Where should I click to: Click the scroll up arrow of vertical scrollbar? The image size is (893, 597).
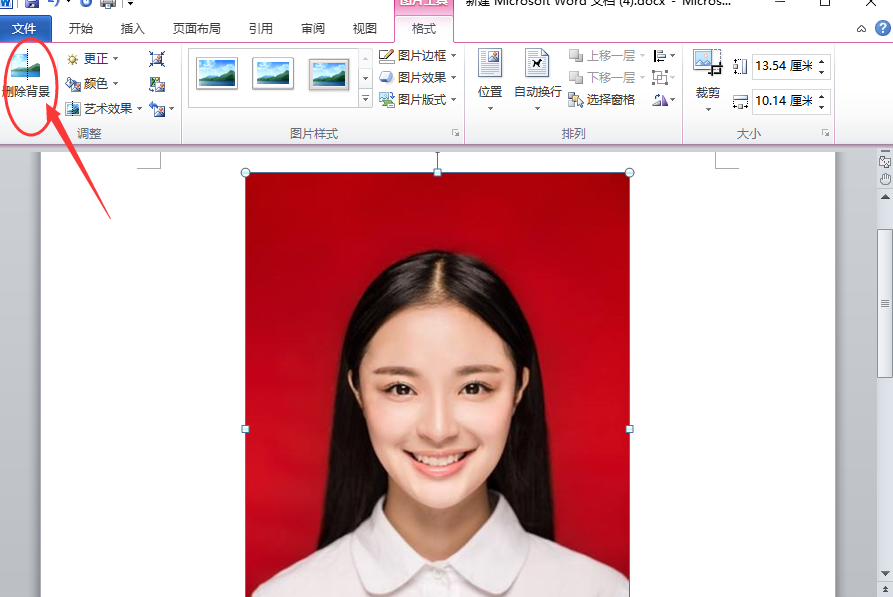point(885,197)
